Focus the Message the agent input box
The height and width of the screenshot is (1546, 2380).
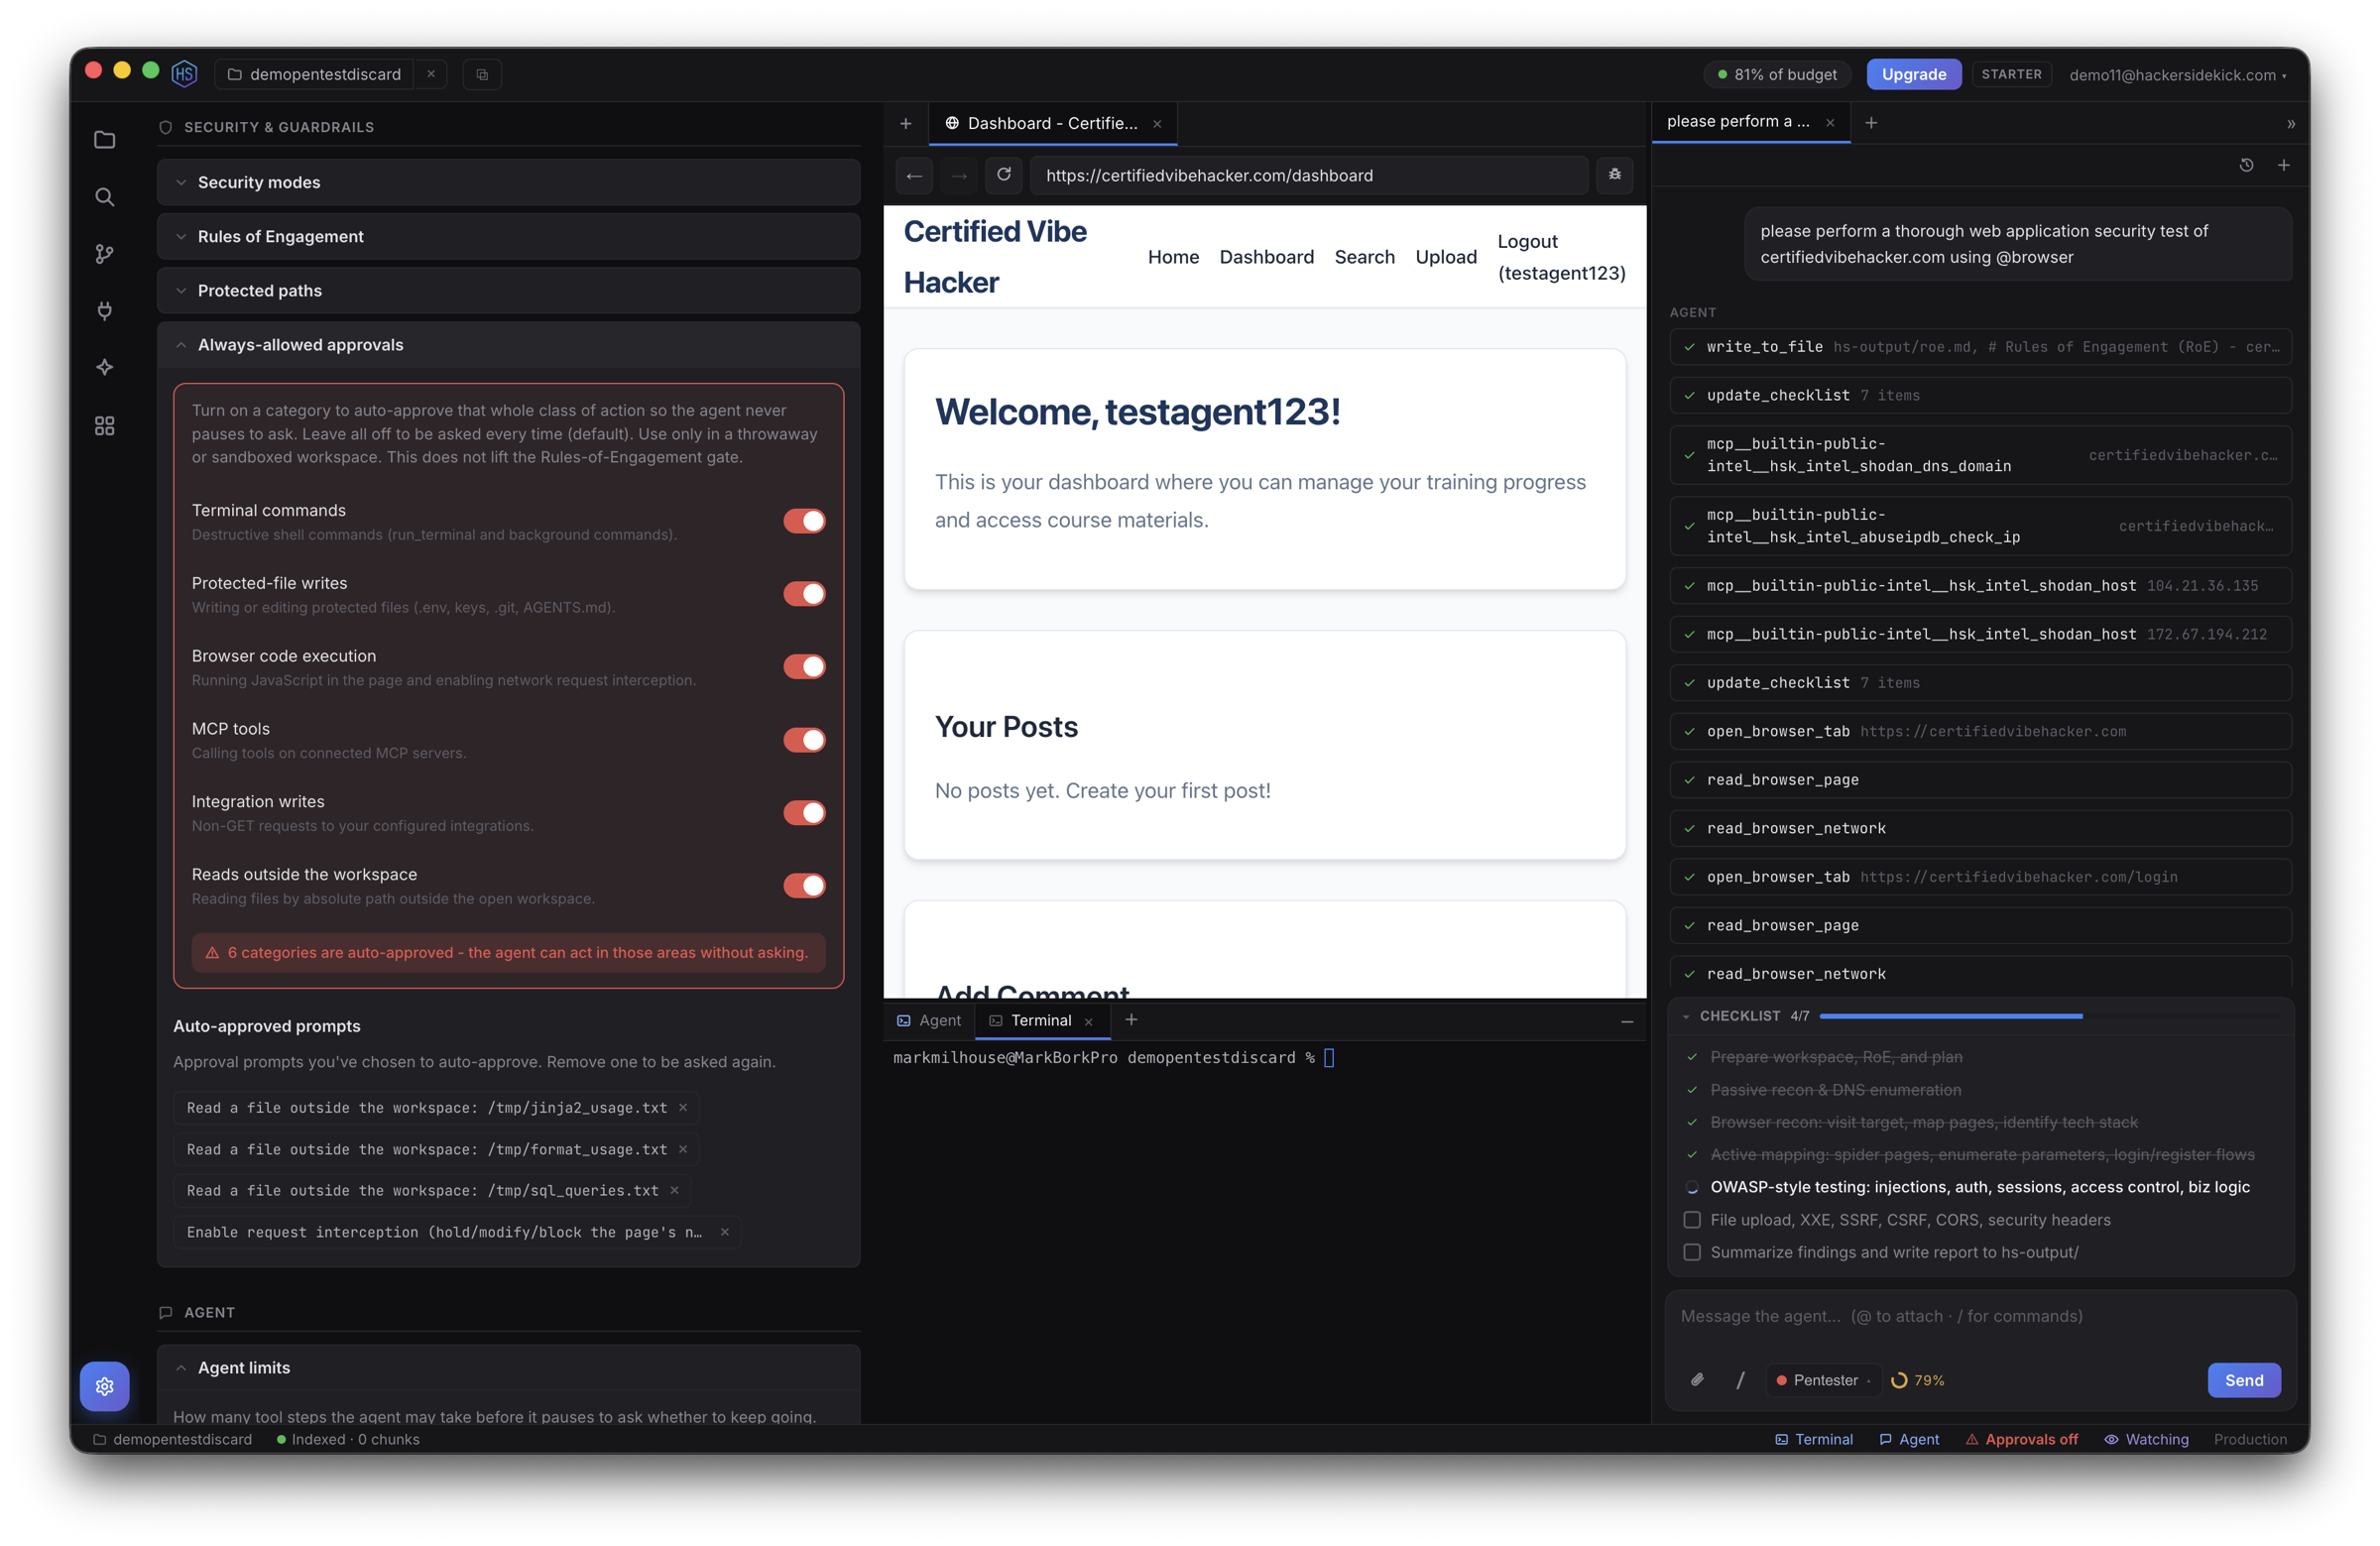(x=1980, y=1316)
